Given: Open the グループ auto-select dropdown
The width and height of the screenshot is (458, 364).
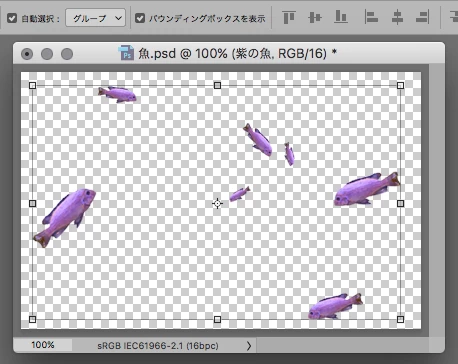Looking at the screenshot, I should point(95,18).
